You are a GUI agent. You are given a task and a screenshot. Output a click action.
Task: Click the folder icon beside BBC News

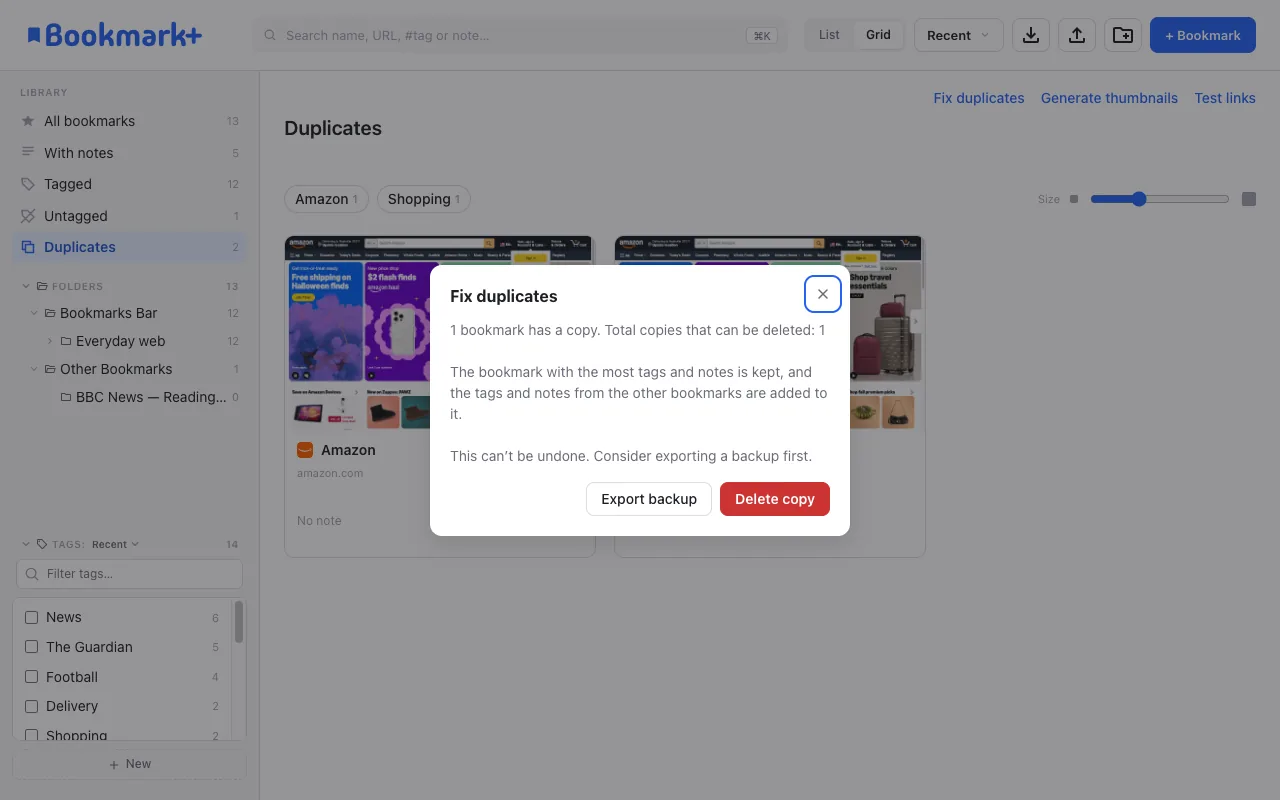coord(66,397)
